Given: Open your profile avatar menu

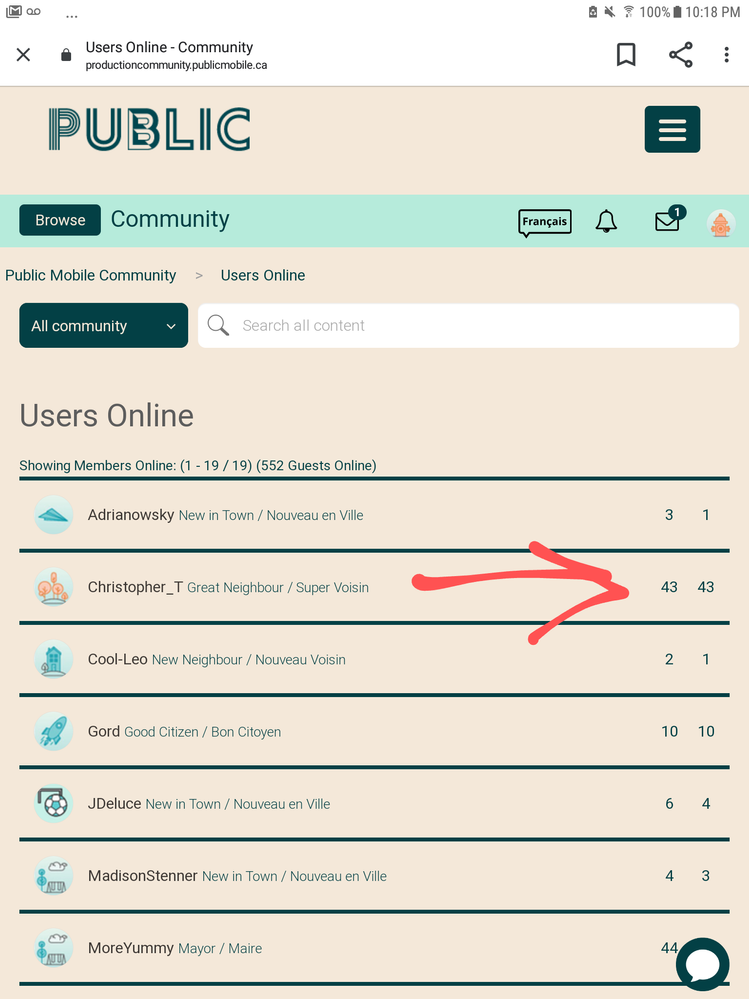Looking at the screenshot, I should tap(721, 224).
